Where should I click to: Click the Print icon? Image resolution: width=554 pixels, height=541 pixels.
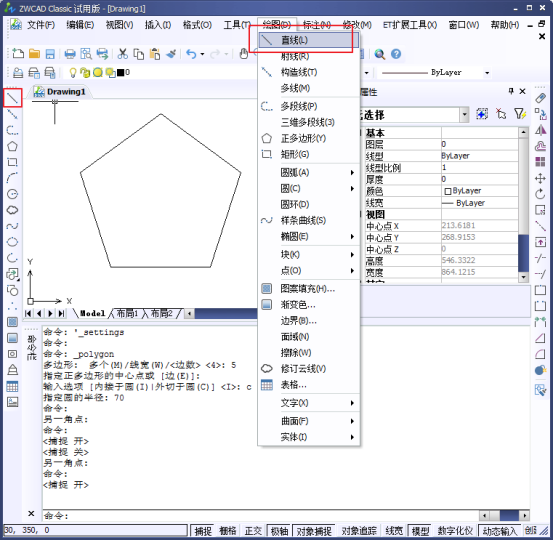point(70,54)
